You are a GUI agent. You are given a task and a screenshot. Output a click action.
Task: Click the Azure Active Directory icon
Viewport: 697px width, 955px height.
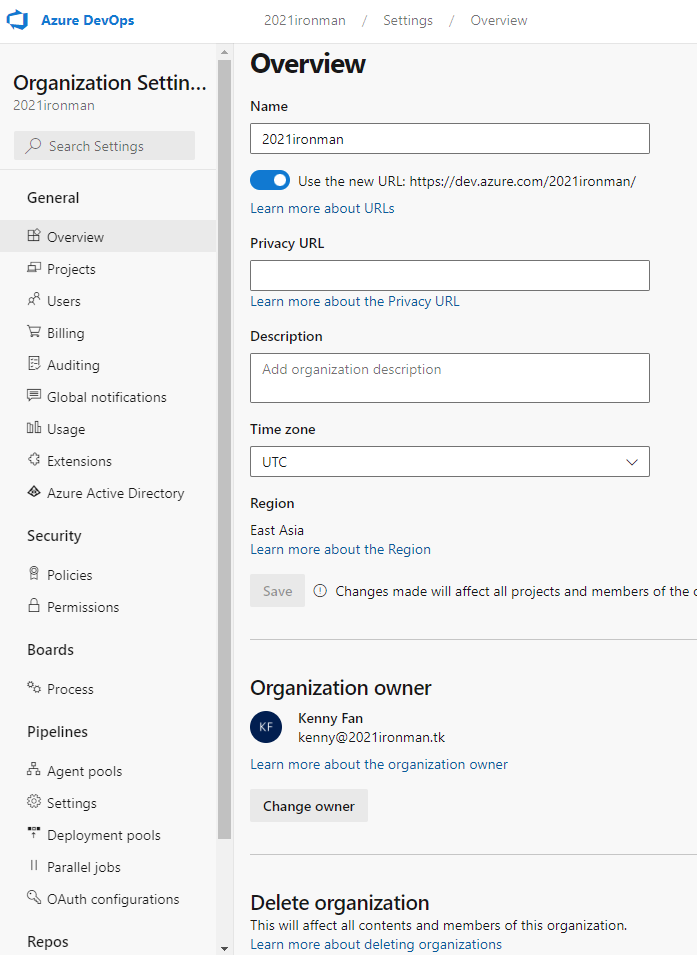34,493
